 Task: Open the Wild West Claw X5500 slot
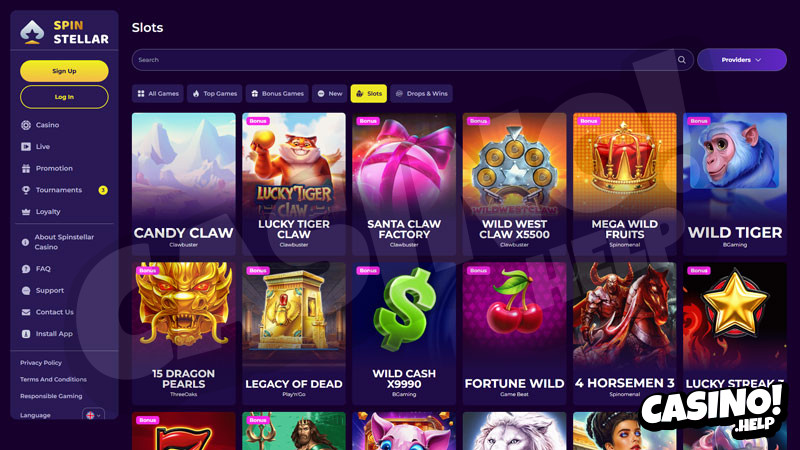[514, 184]
